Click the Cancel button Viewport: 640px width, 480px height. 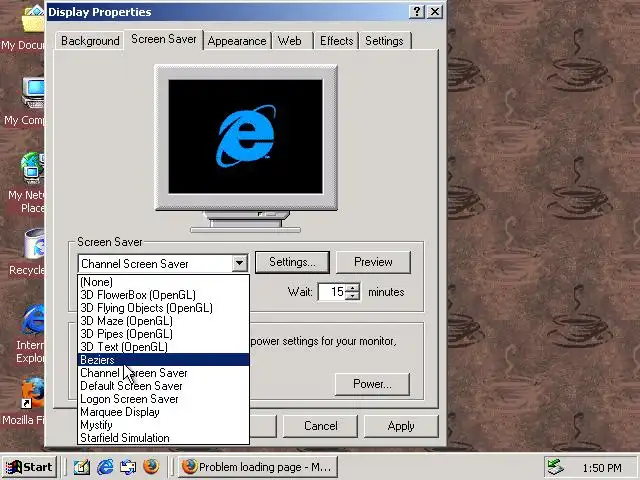[x=320, y=426]
